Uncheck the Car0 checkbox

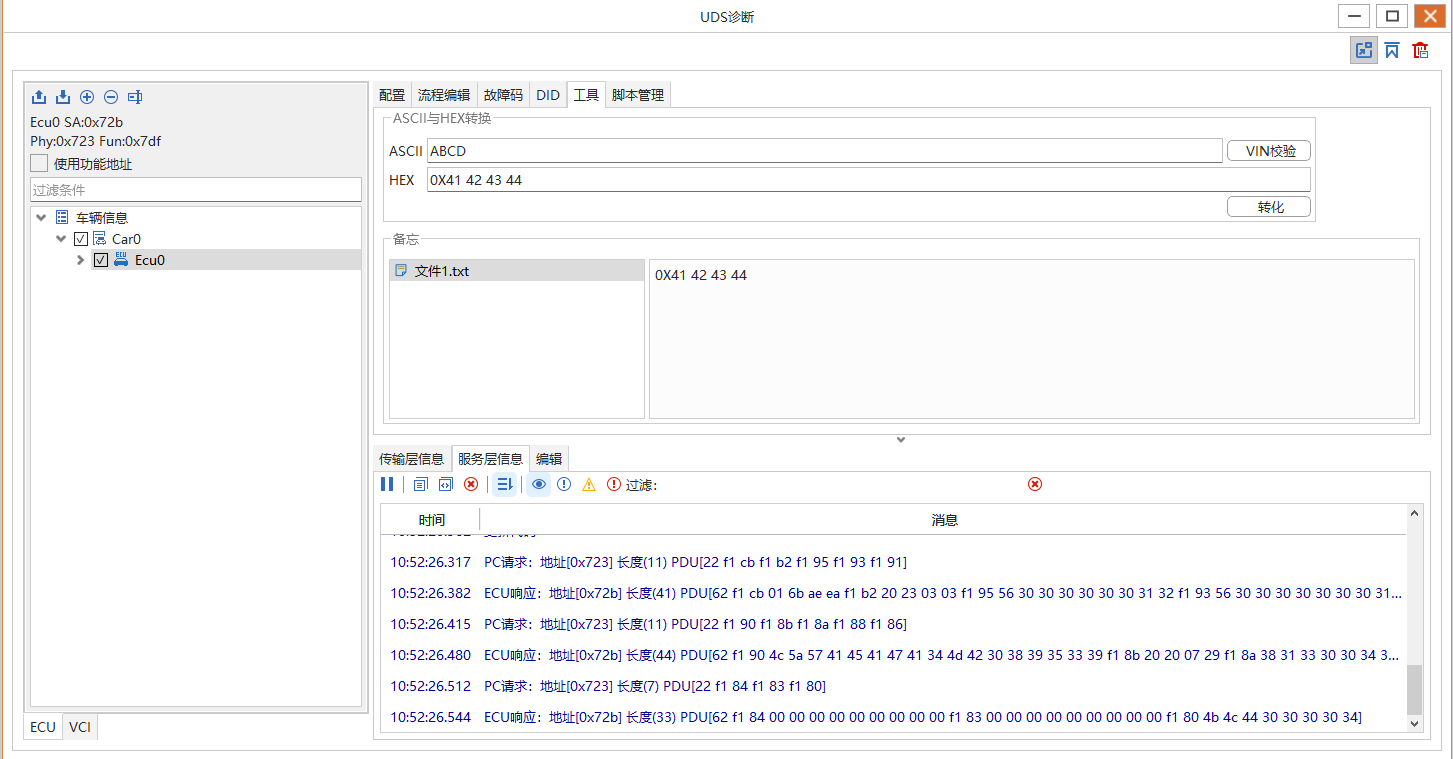coord(81,239)
